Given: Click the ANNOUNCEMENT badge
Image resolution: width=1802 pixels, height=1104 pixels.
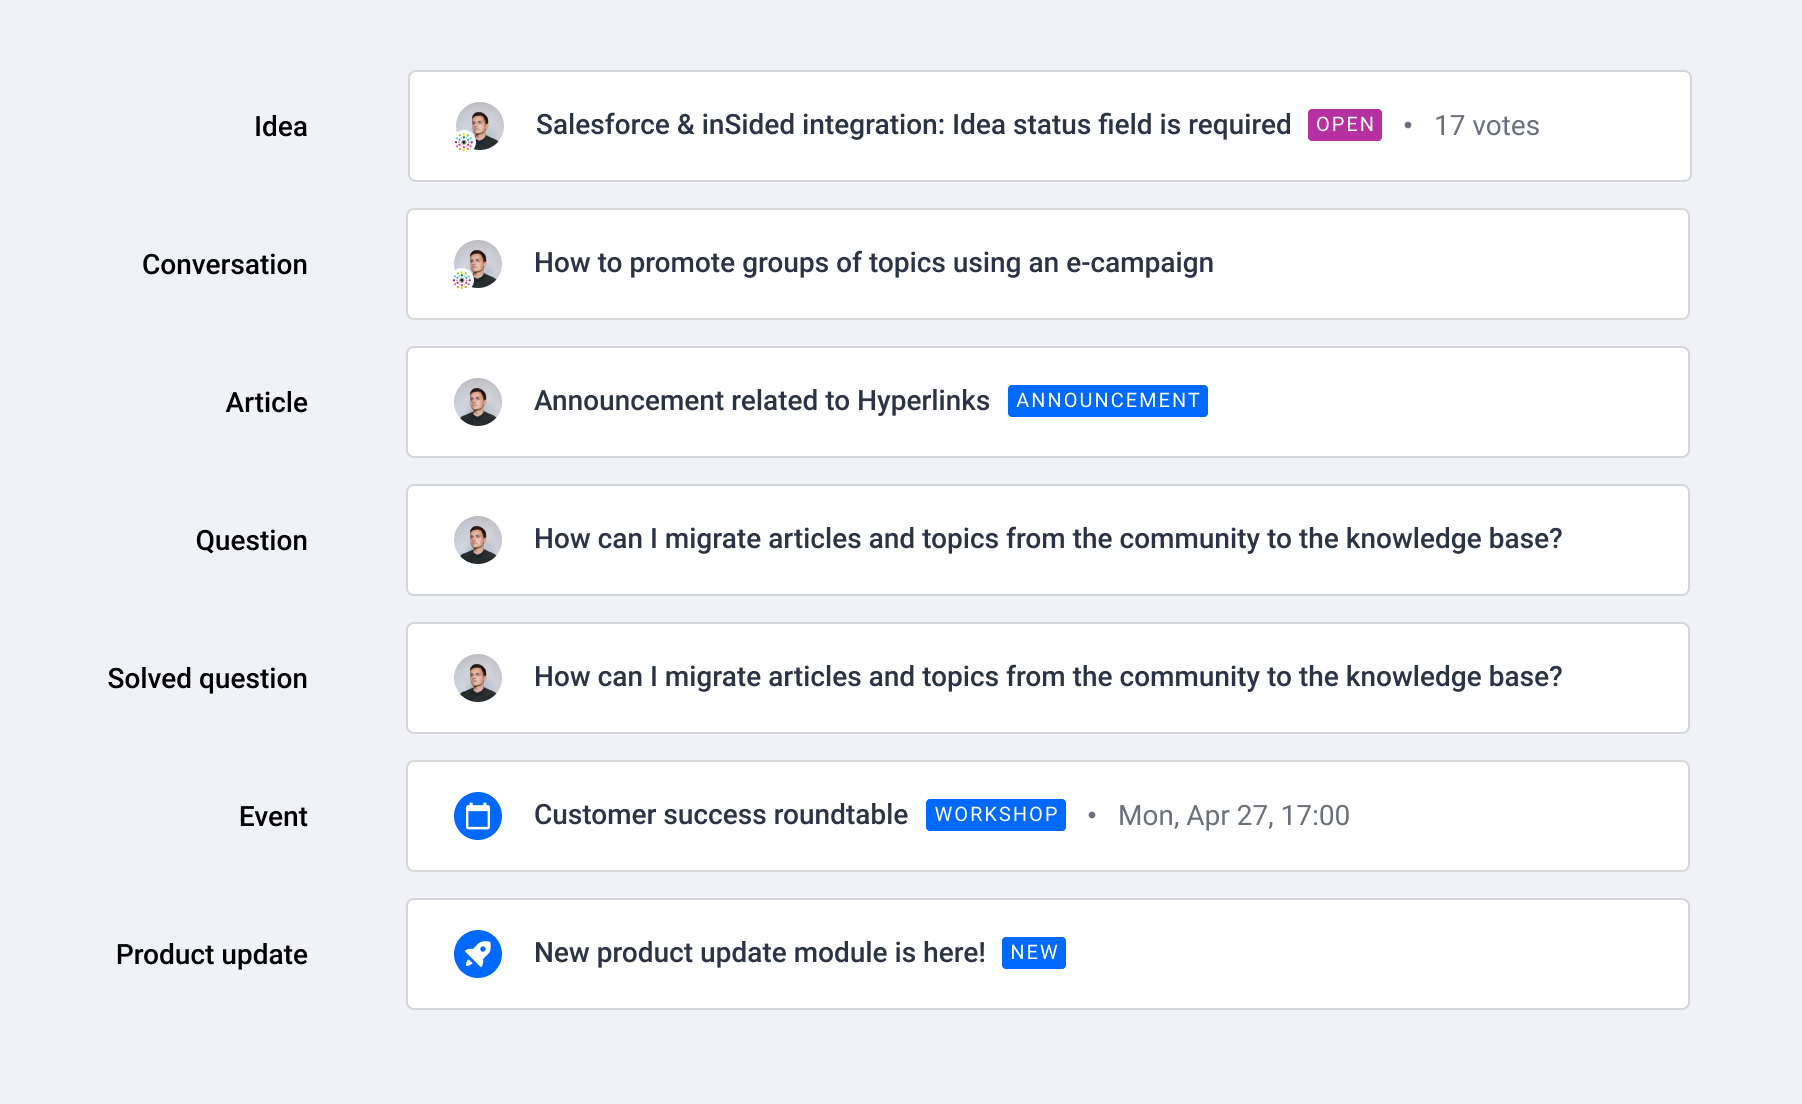Looking at the screenshot, I should [x=1108, y=401].
